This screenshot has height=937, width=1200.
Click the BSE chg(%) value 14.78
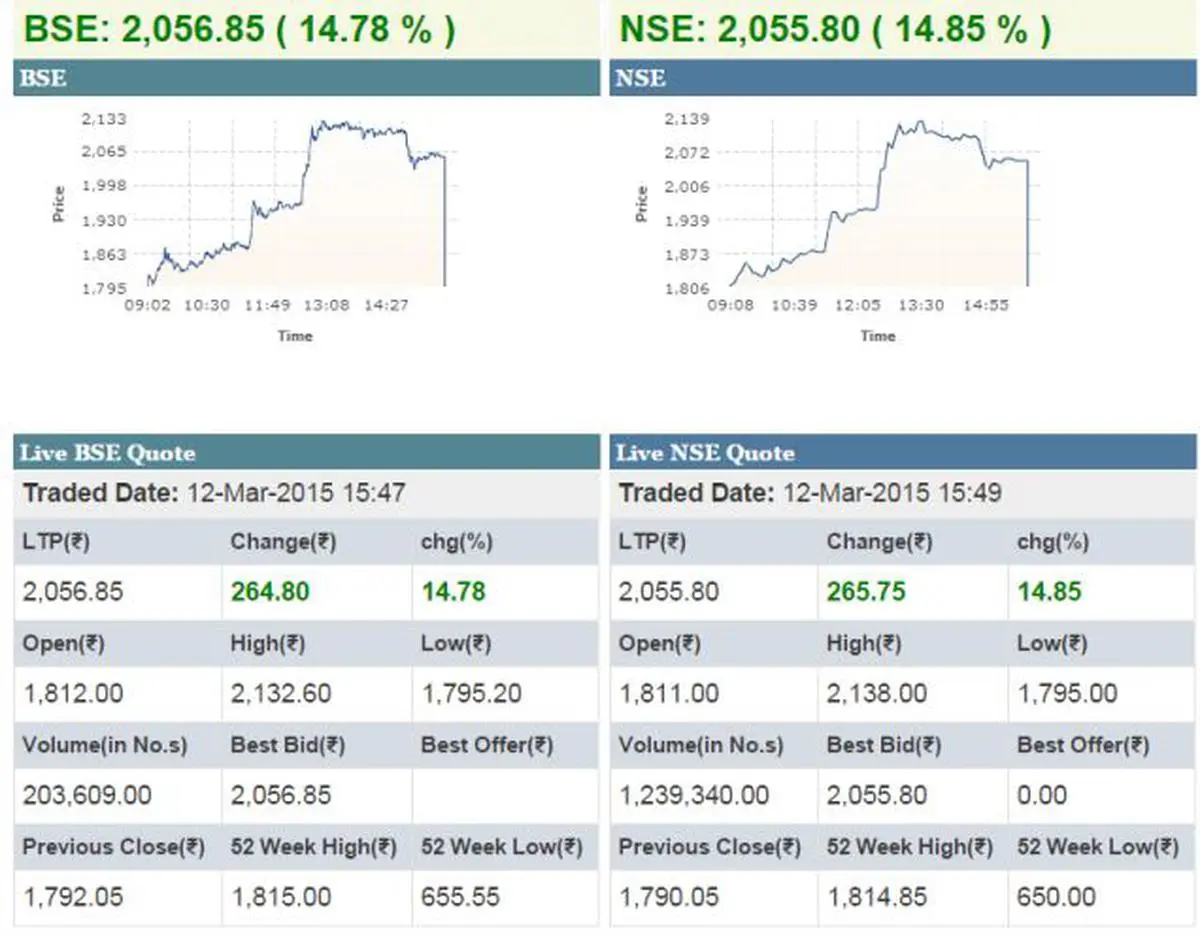pos(453,592)
